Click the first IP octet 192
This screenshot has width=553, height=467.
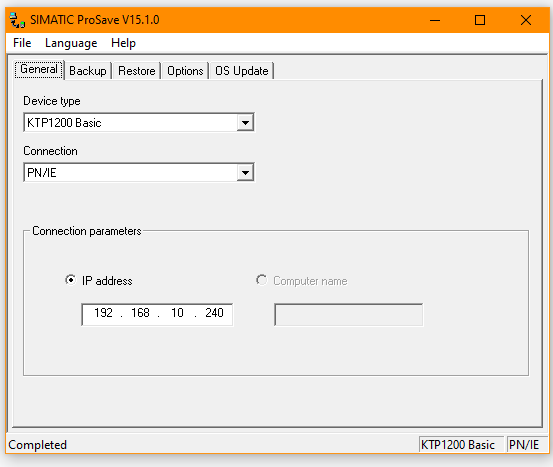pyautogui.click(x=103, y=313)
